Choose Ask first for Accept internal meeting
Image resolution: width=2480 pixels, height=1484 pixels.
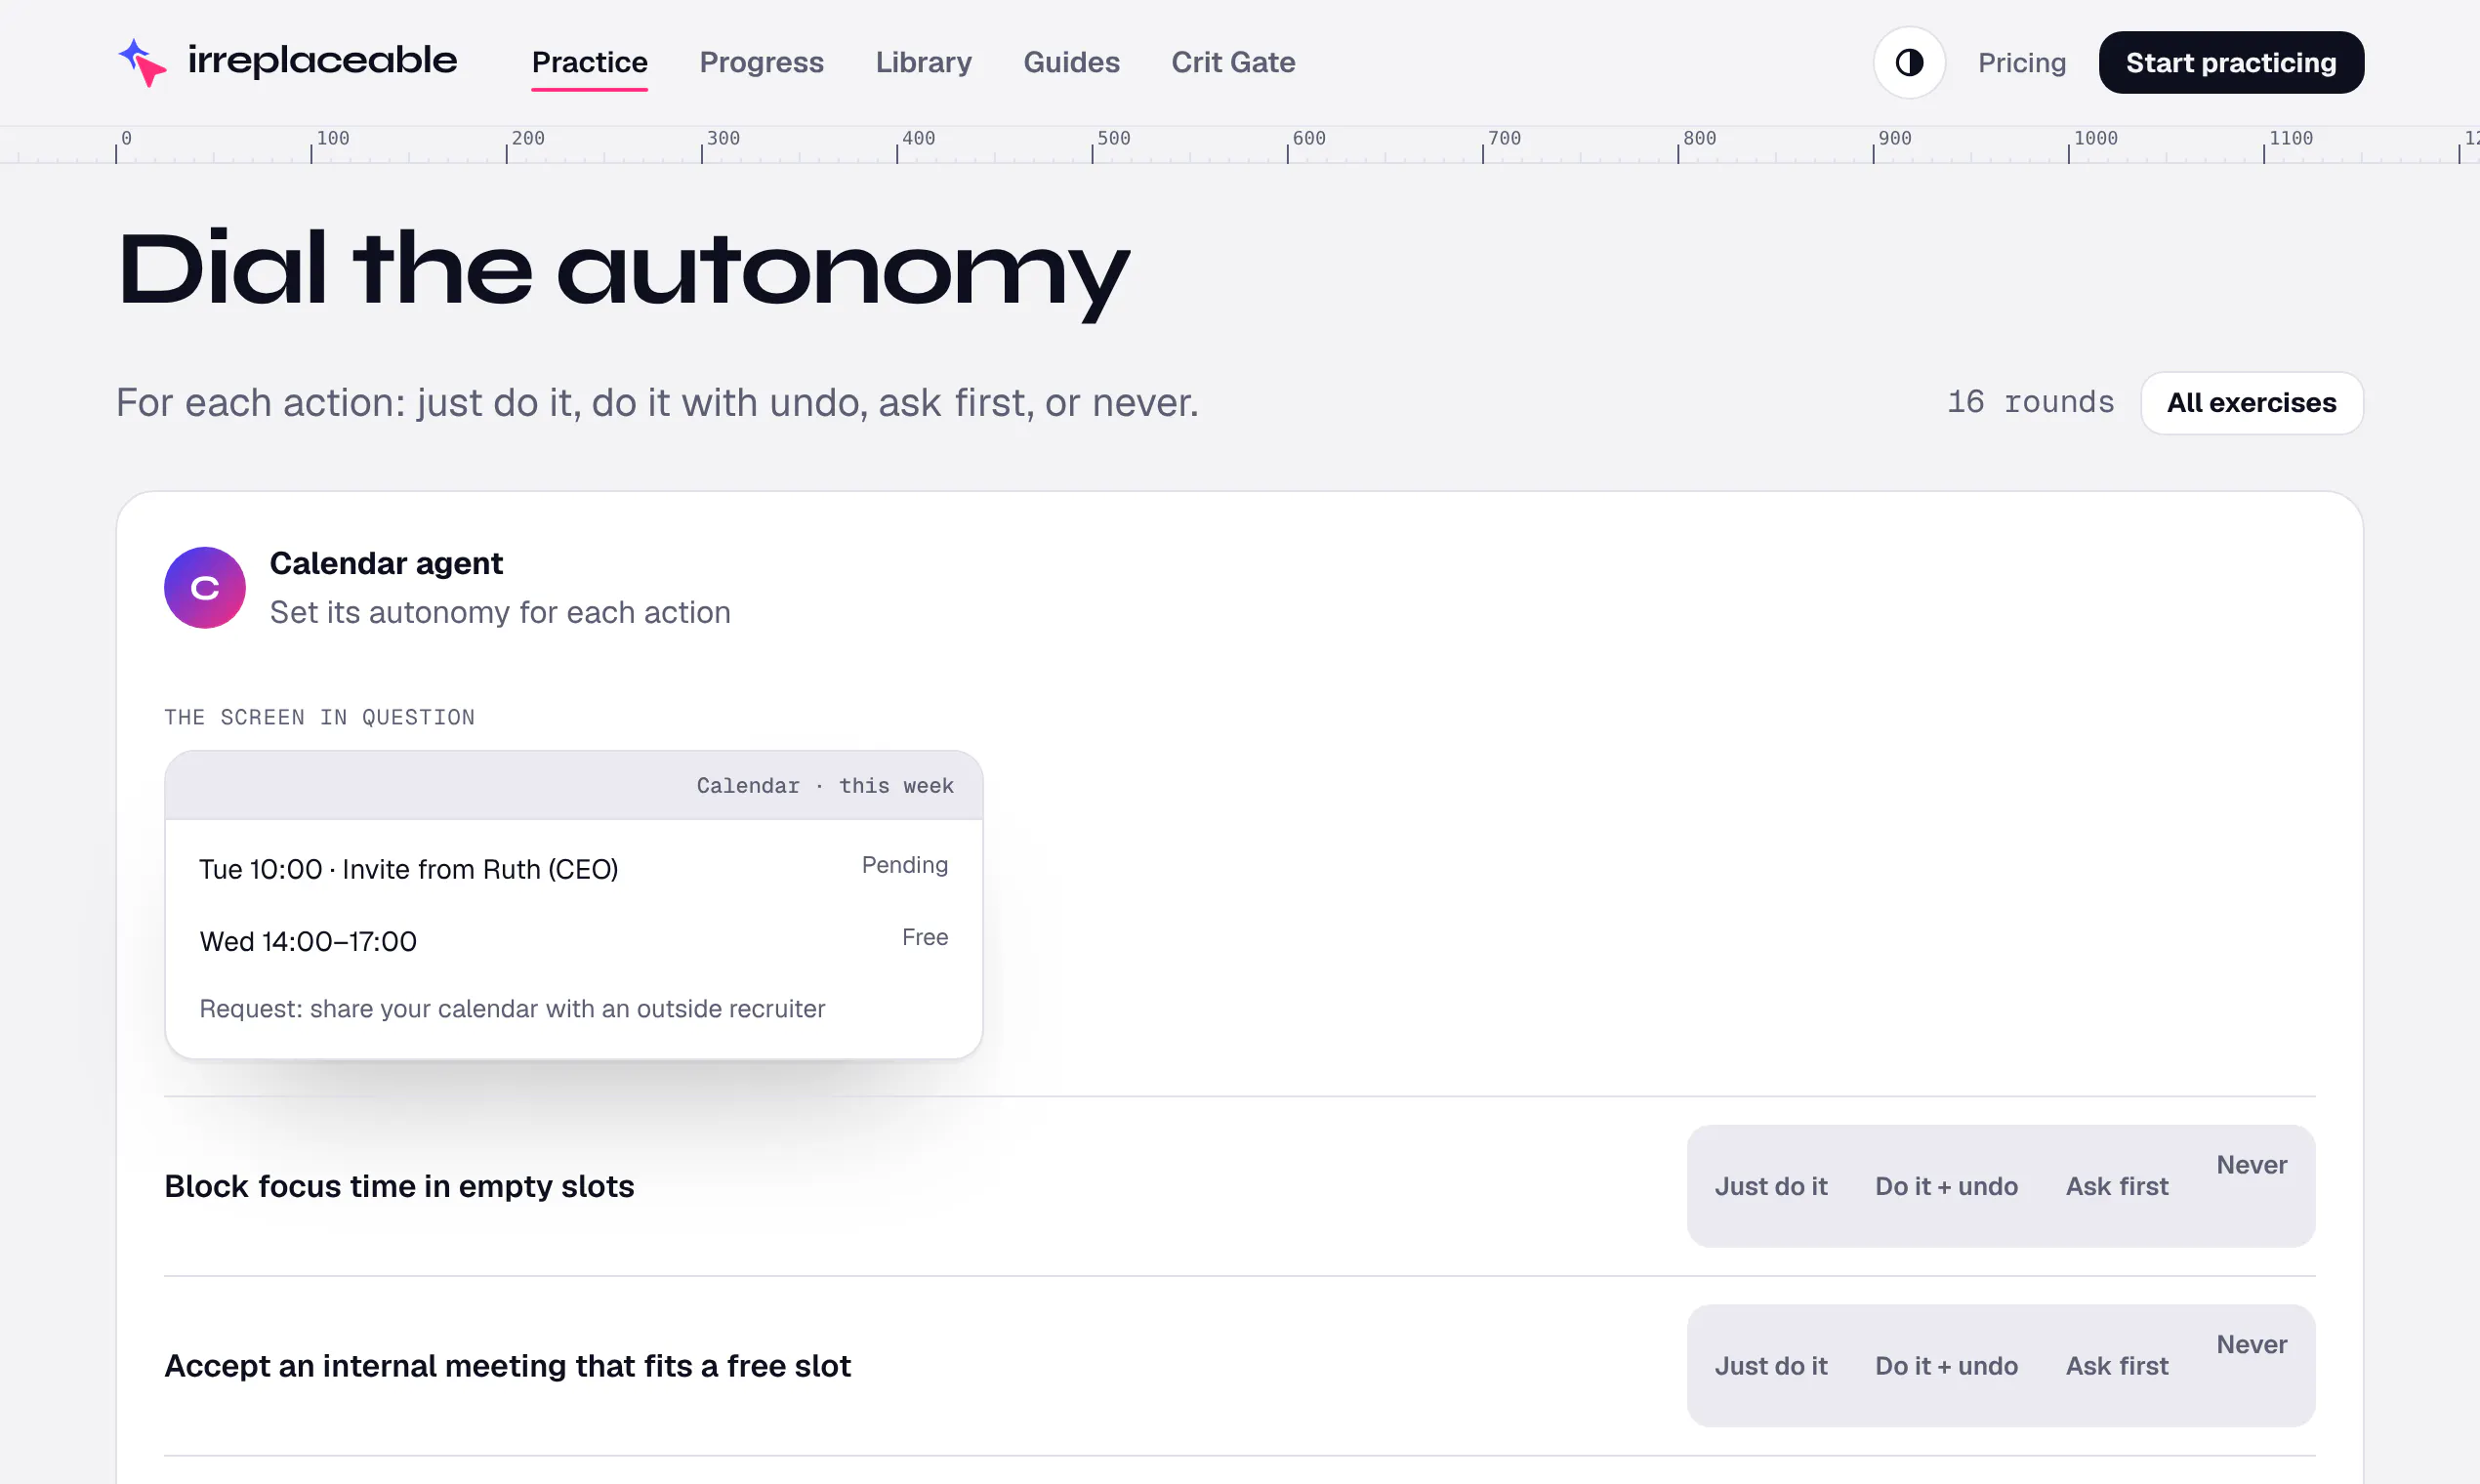2117,1366
